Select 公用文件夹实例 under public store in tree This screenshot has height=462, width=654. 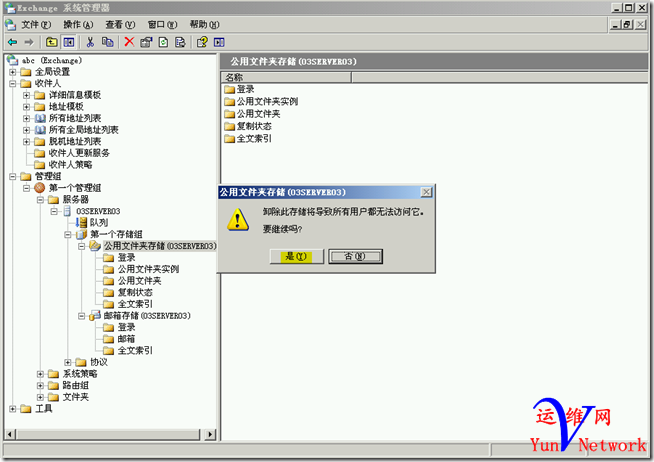(148, 269)
